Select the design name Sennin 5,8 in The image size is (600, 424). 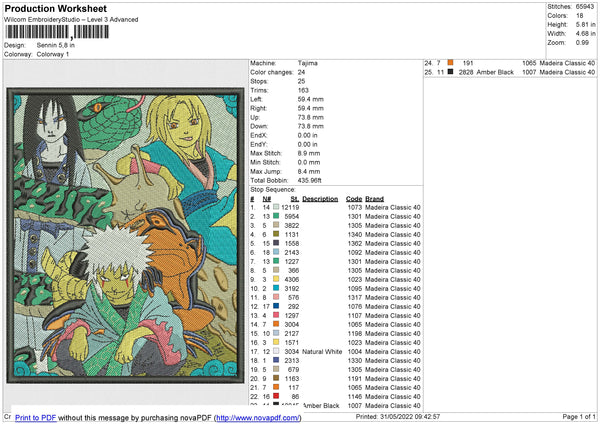pos(56,45)
